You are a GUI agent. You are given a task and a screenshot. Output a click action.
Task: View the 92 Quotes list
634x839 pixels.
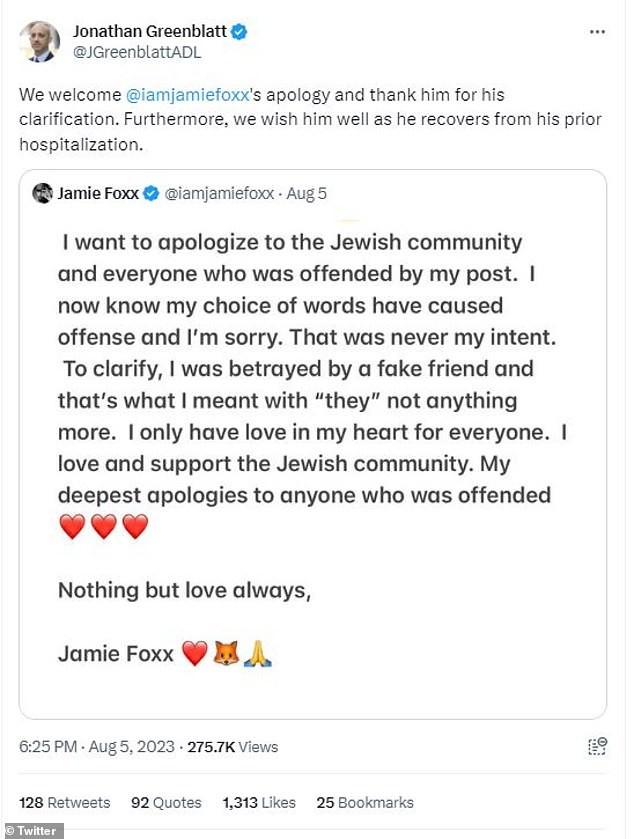coord(166,803)
